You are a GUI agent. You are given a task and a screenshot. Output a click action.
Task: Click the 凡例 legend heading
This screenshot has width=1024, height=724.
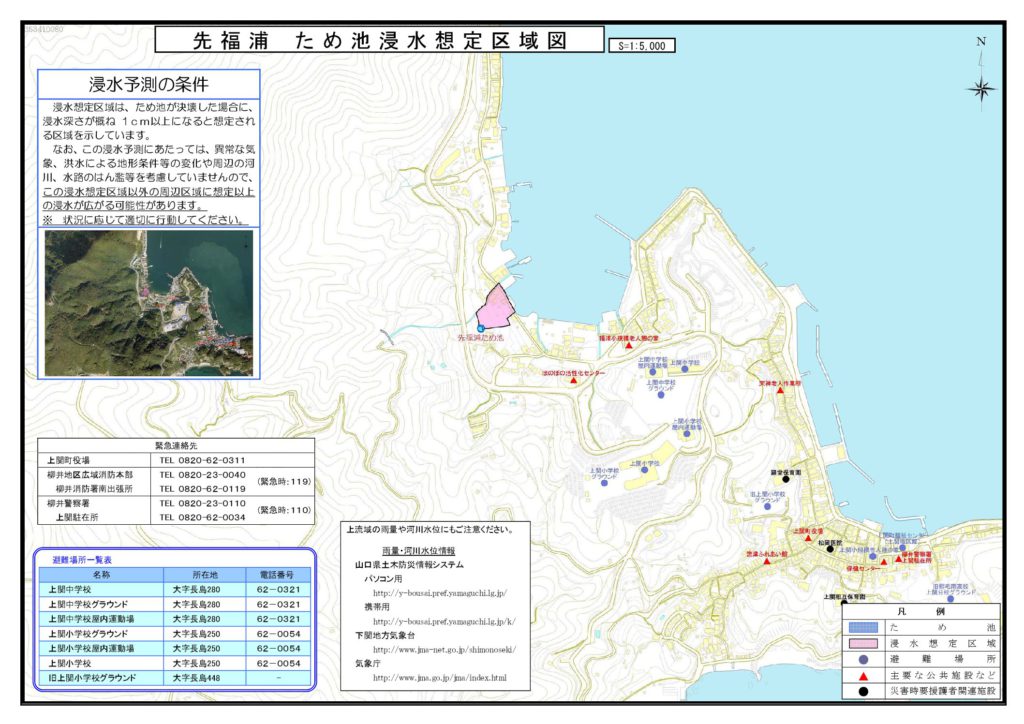pos(921,612)
